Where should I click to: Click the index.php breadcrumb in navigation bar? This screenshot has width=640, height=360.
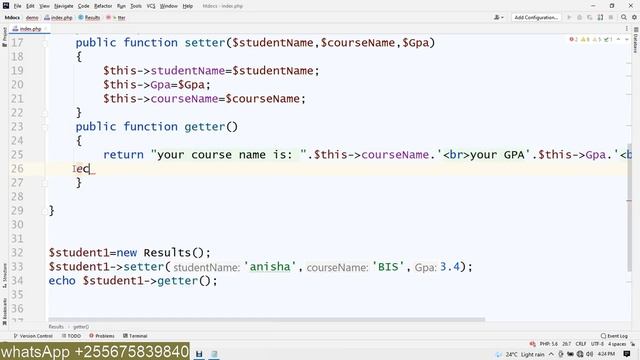58,18
